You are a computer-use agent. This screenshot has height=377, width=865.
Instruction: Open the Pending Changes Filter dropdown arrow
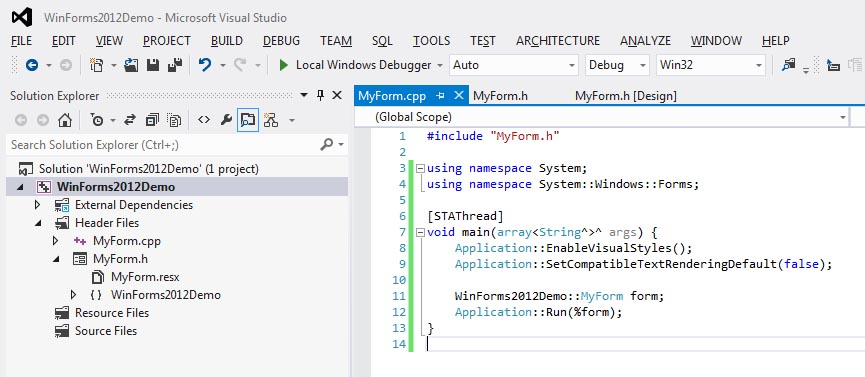tap(113, 120)
